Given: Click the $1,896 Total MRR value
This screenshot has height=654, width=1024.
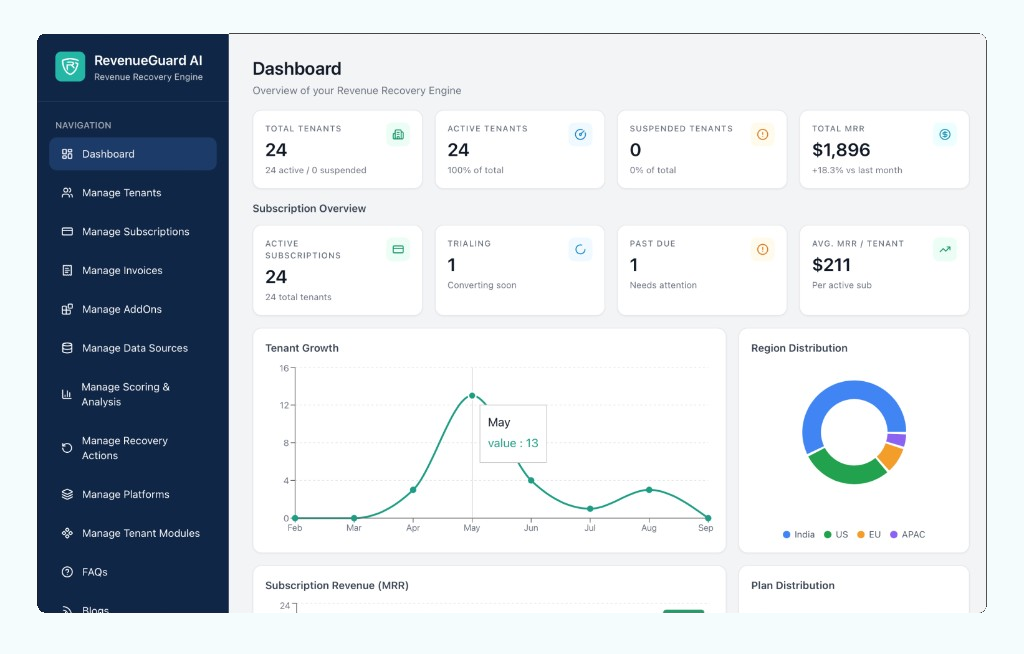Looking at the screenshot, I should point(841,150).
